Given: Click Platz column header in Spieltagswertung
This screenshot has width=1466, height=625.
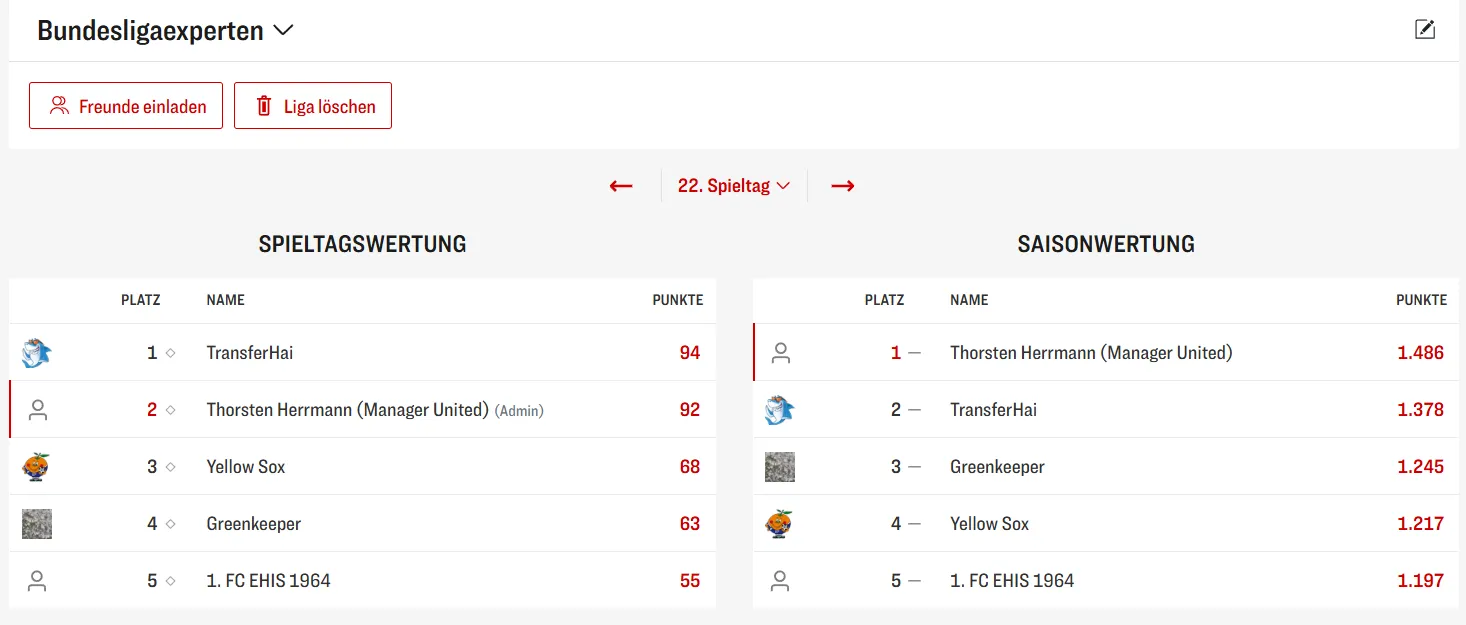Looking at the screenshot, I should click(140, 300).
